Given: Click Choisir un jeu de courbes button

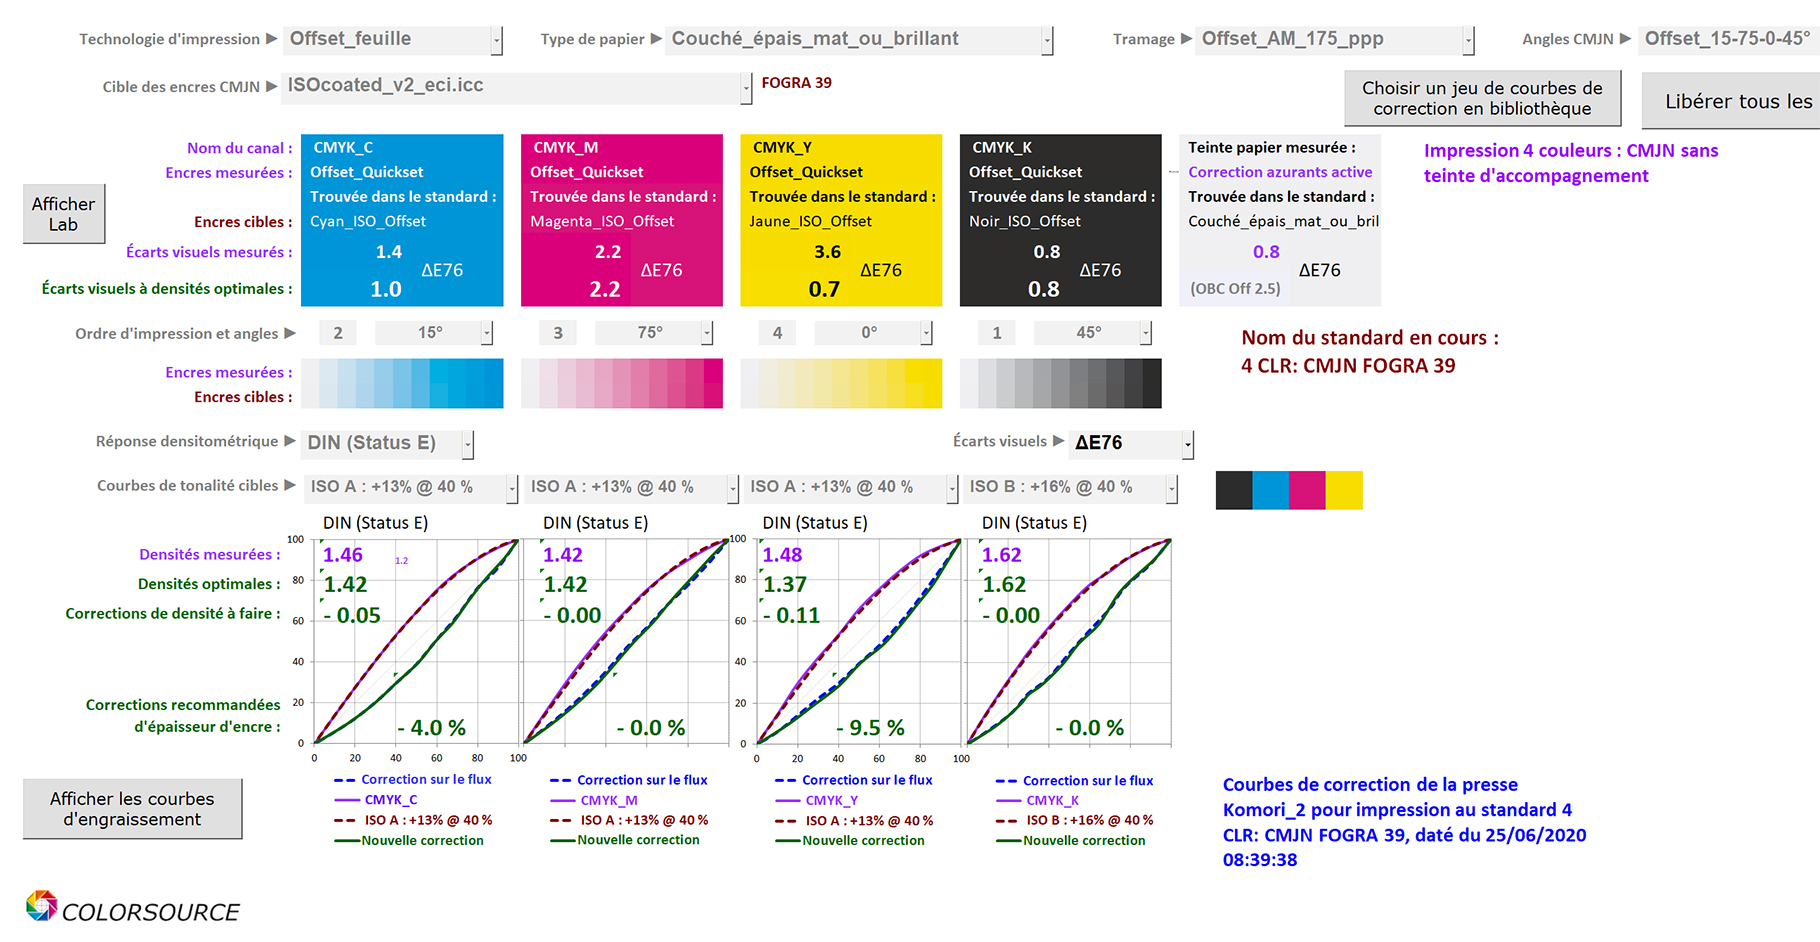Looking at the screenshot, I should tap(1482, 99).
